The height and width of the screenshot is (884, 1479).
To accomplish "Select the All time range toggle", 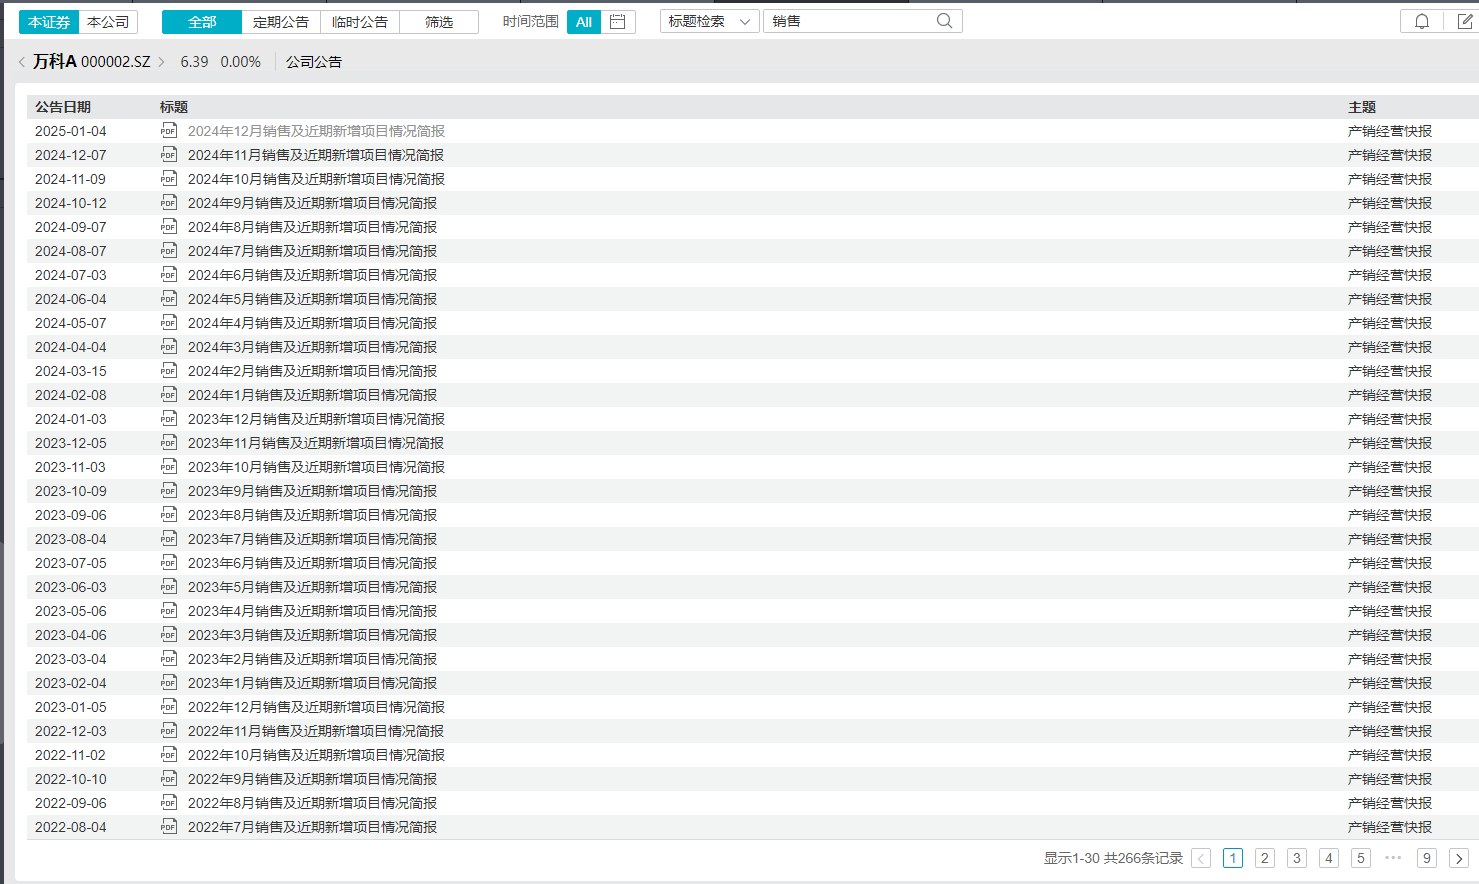I will tap(584, 22).
